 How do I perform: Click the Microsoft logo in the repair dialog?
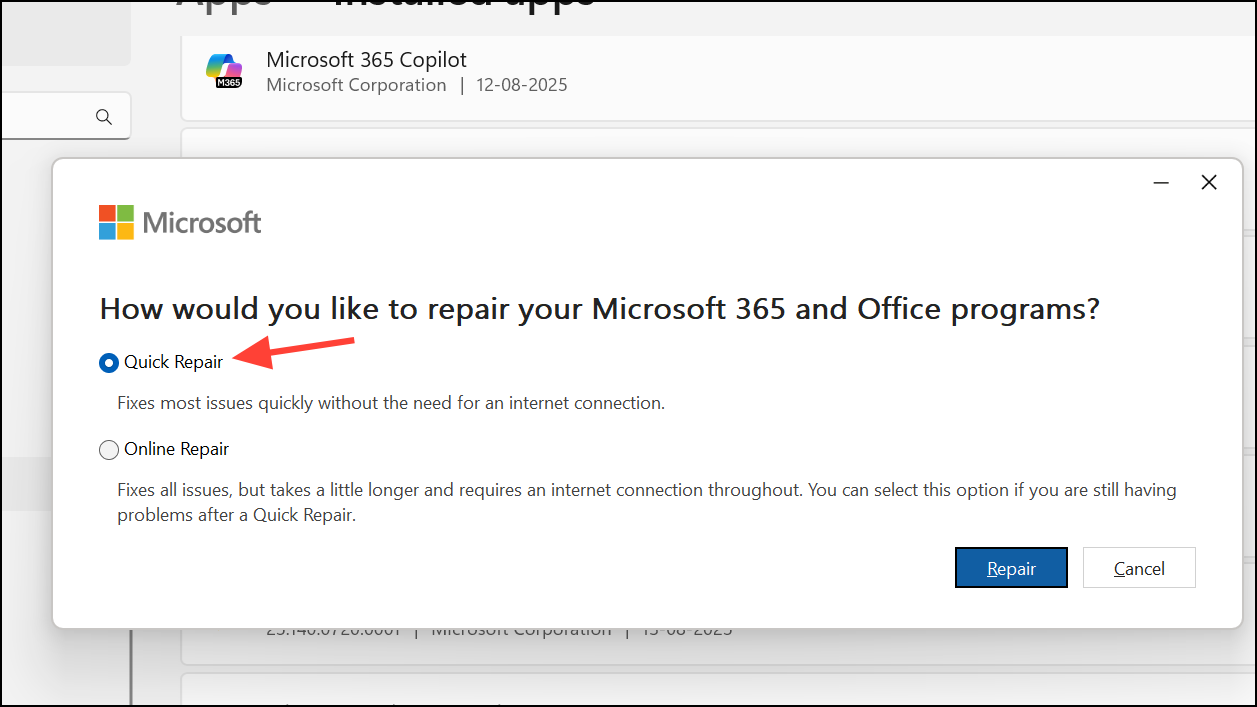pos(180,222)
